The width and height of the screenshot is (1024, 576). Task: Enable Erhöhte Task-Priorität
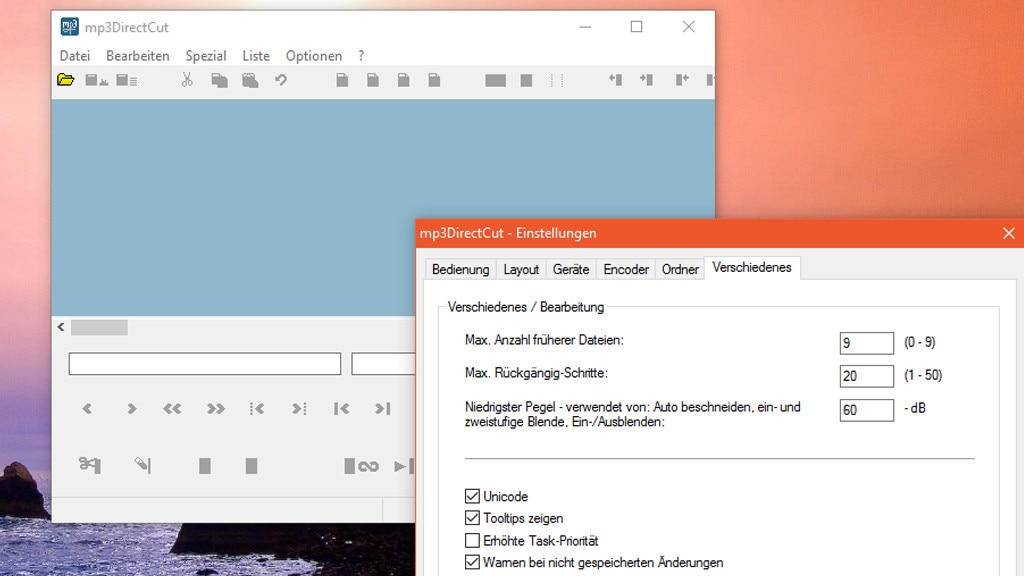tap(472, 540)
